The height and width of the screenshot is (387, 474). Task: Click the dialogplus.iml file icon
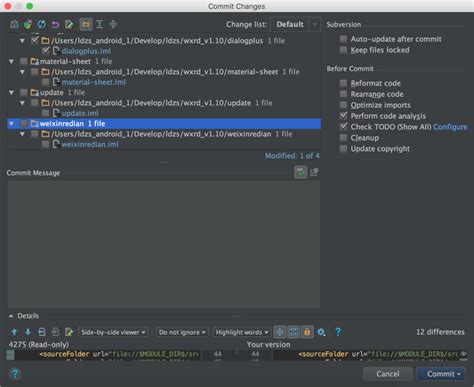(x=56, y=51)
